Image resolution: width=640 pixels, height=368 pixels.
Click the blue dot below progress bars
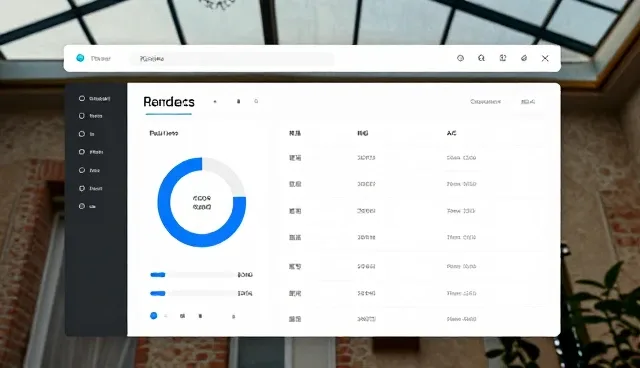tap(153, 316)
